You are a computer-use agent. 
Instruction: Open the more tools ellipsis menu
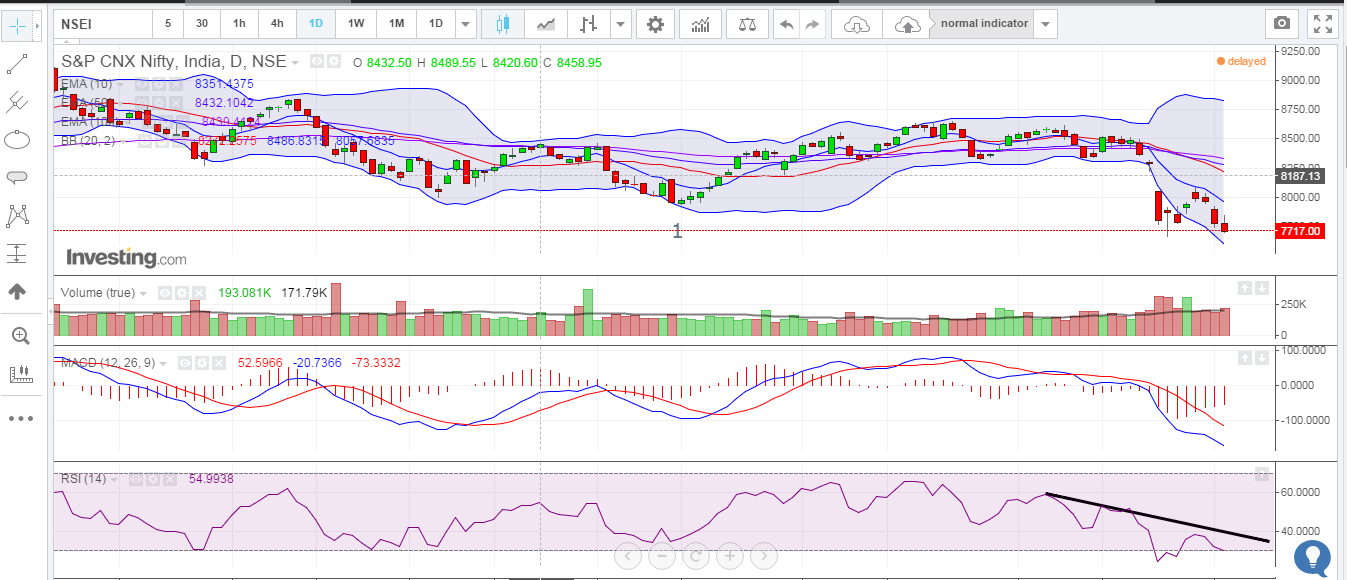point(21,418)
